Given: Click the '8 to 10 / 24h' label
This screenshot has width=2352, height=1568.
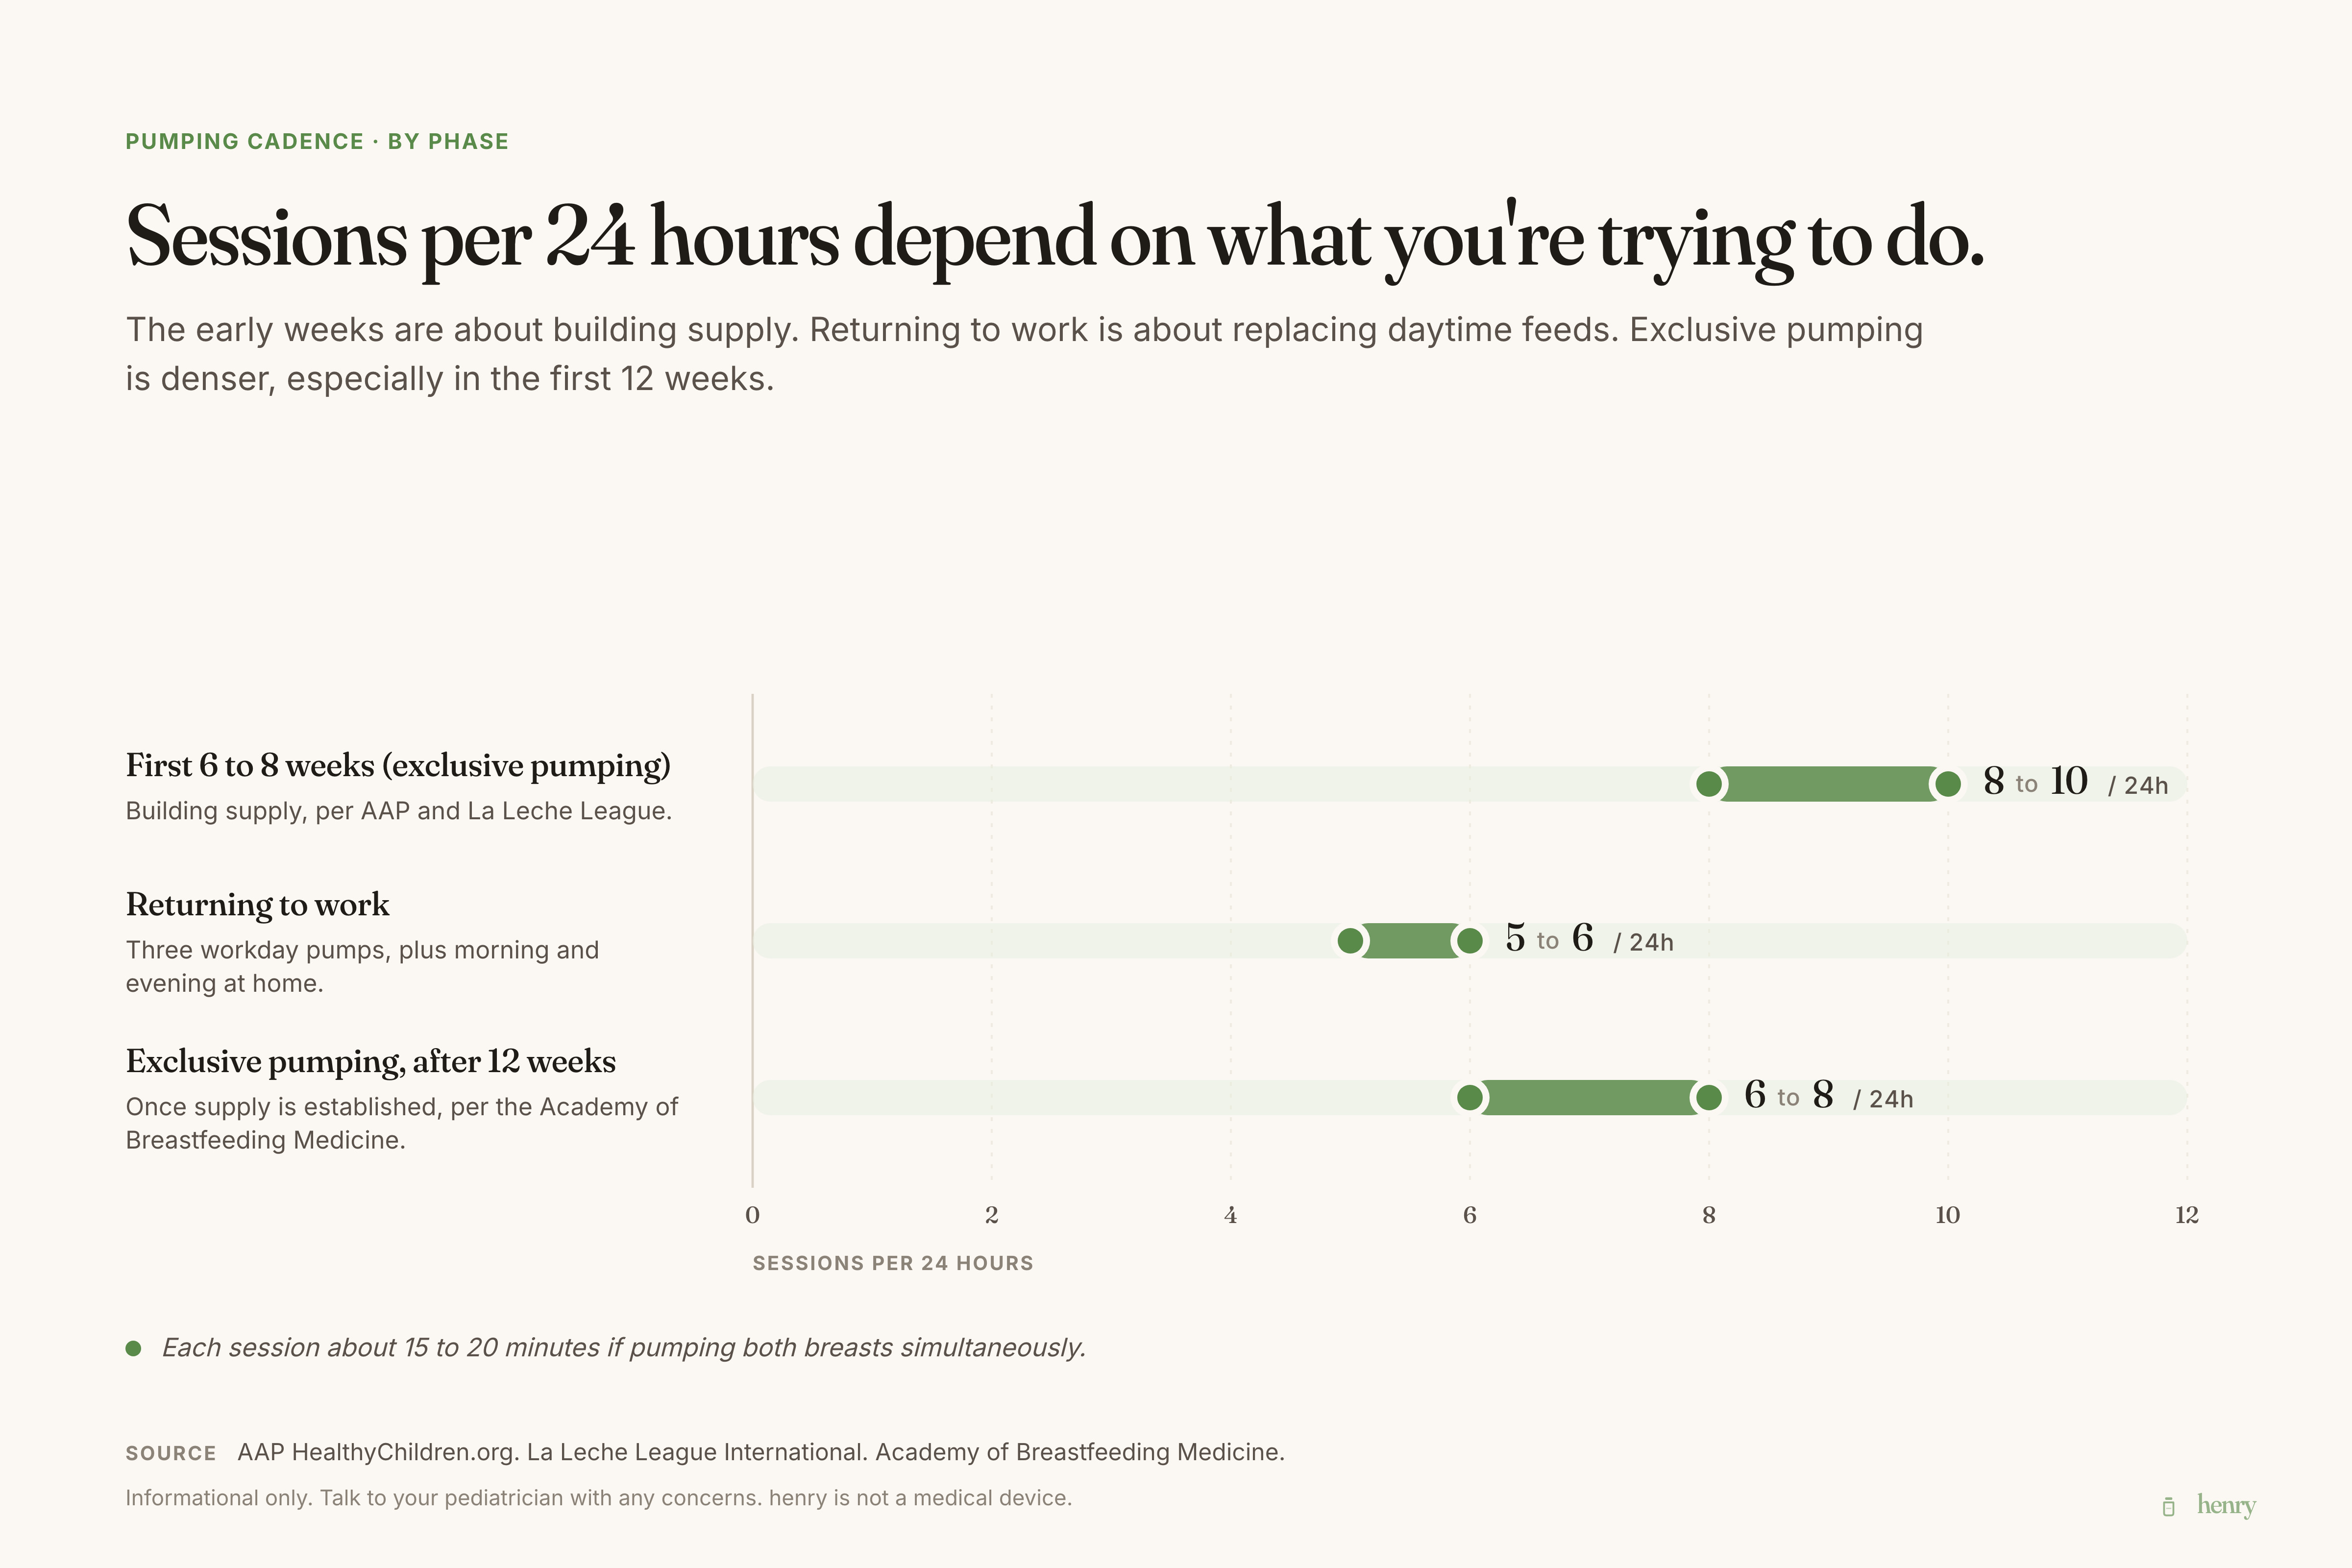Looking at the screenshot, I should [x=2076, y=782].
